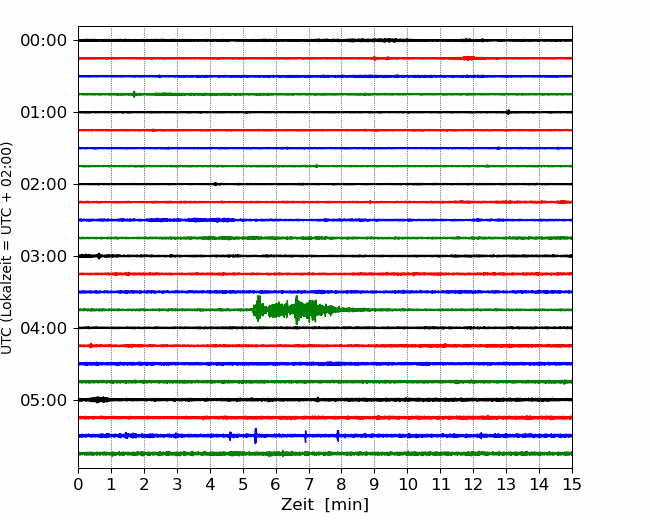Click the black burst at start of 05:00 trace
The width and height of the screenshot is (650, 520).
click(97, 400)
